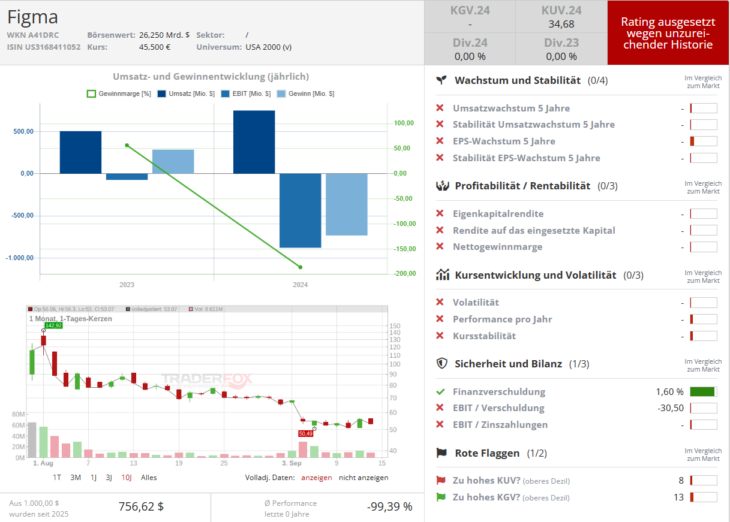This screenshot has height=522, width=730.
Task: Click the KUV.24 value 34,68
Action: (561, 24)
